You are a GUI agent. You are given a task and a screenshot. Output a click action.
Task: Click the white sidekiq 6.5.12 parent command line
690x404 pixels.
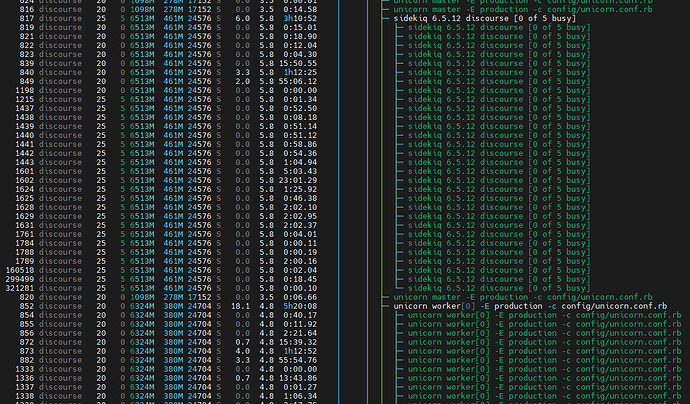tap(484, 18)
